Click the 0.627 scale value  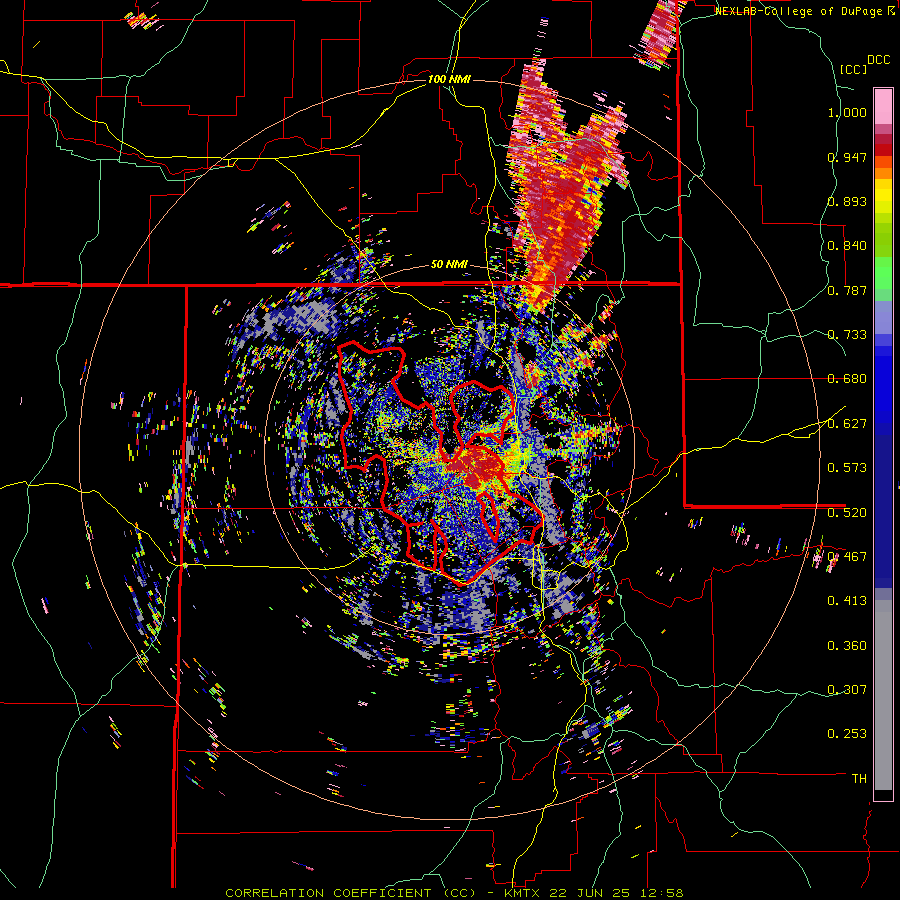pos(847,424)
